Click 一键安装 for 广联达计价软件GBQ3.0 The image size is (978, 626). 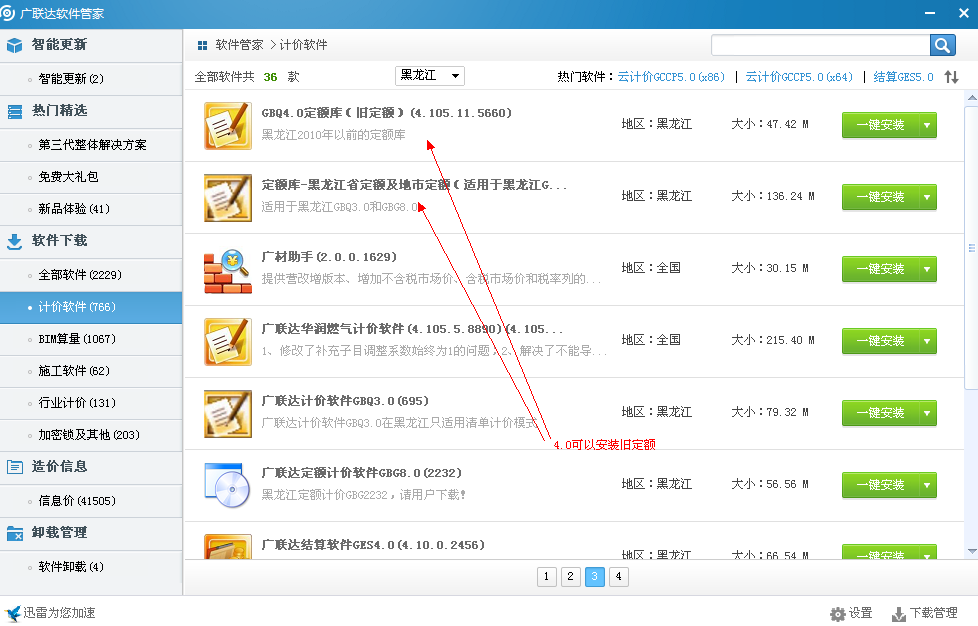880,413
